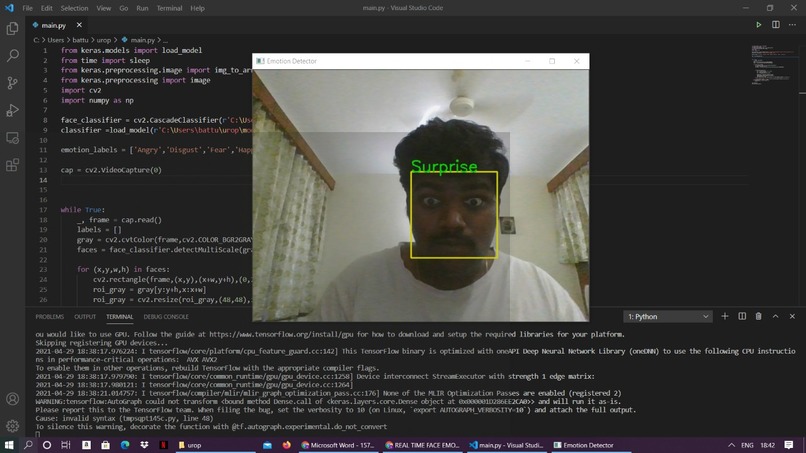Open the Edit menu
806x453 pixels.
coord(47,8)
